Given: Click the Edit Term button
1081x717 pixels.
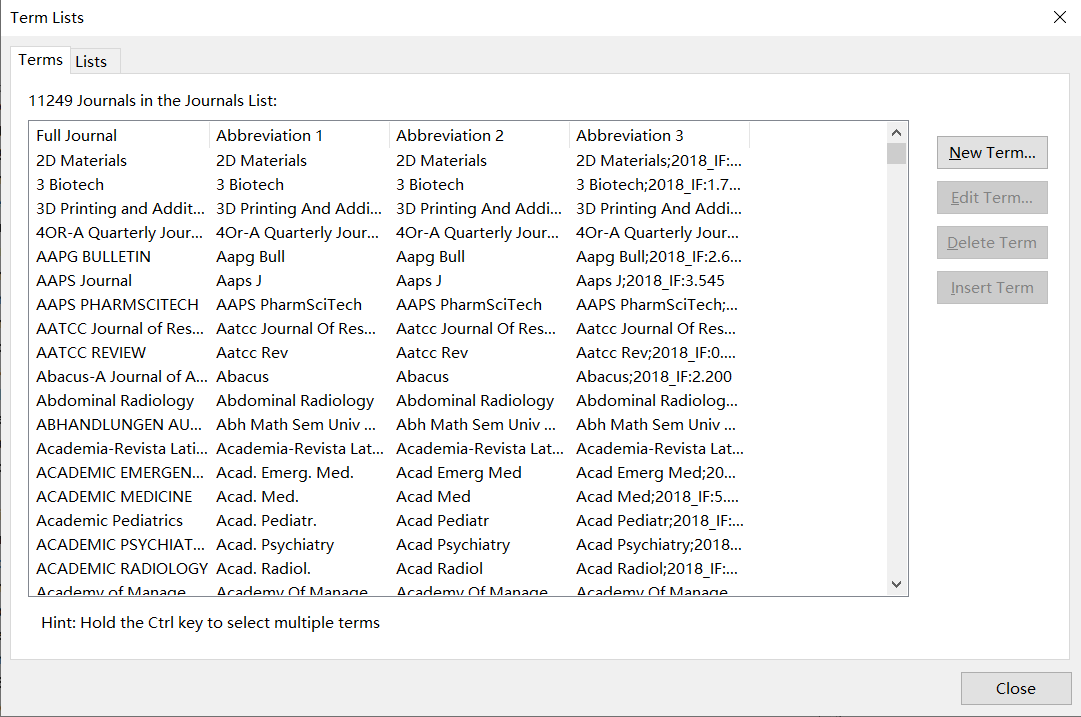Looking at the screenshot, I should coord(992,198).
